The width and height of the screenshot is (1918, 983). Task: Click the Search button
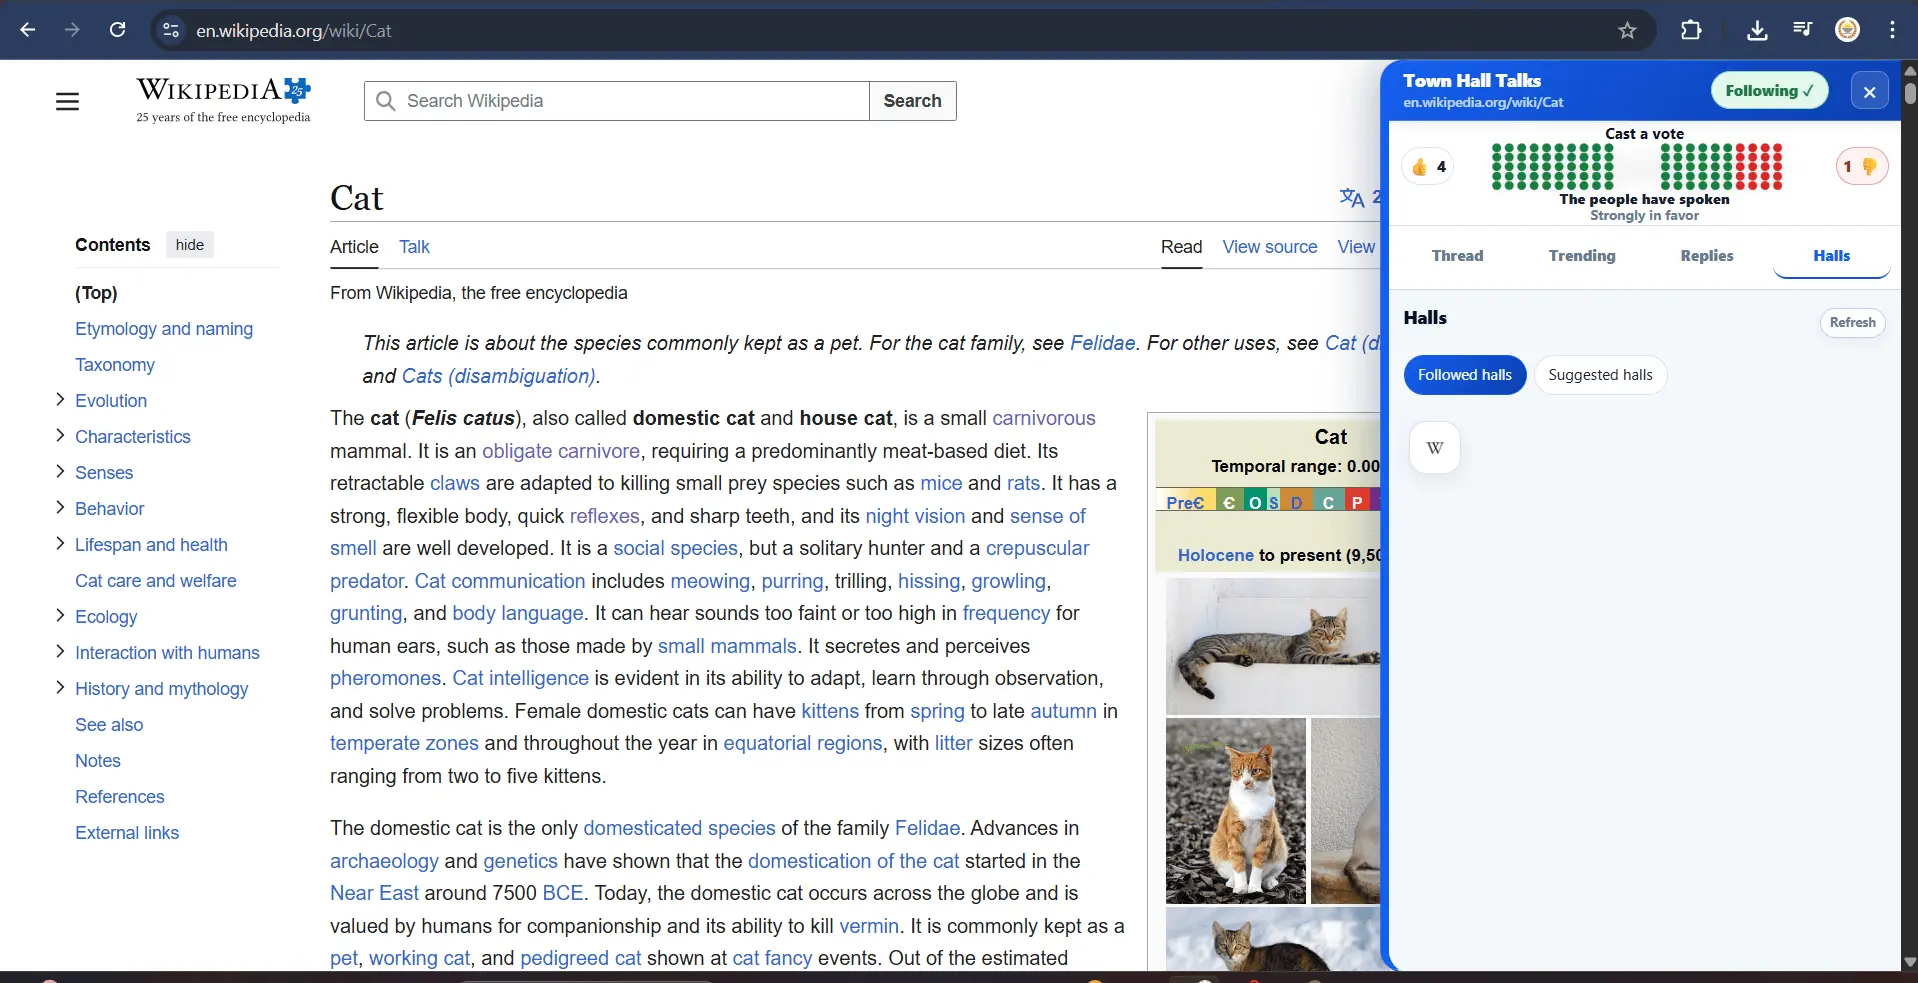tap(913, 101)
